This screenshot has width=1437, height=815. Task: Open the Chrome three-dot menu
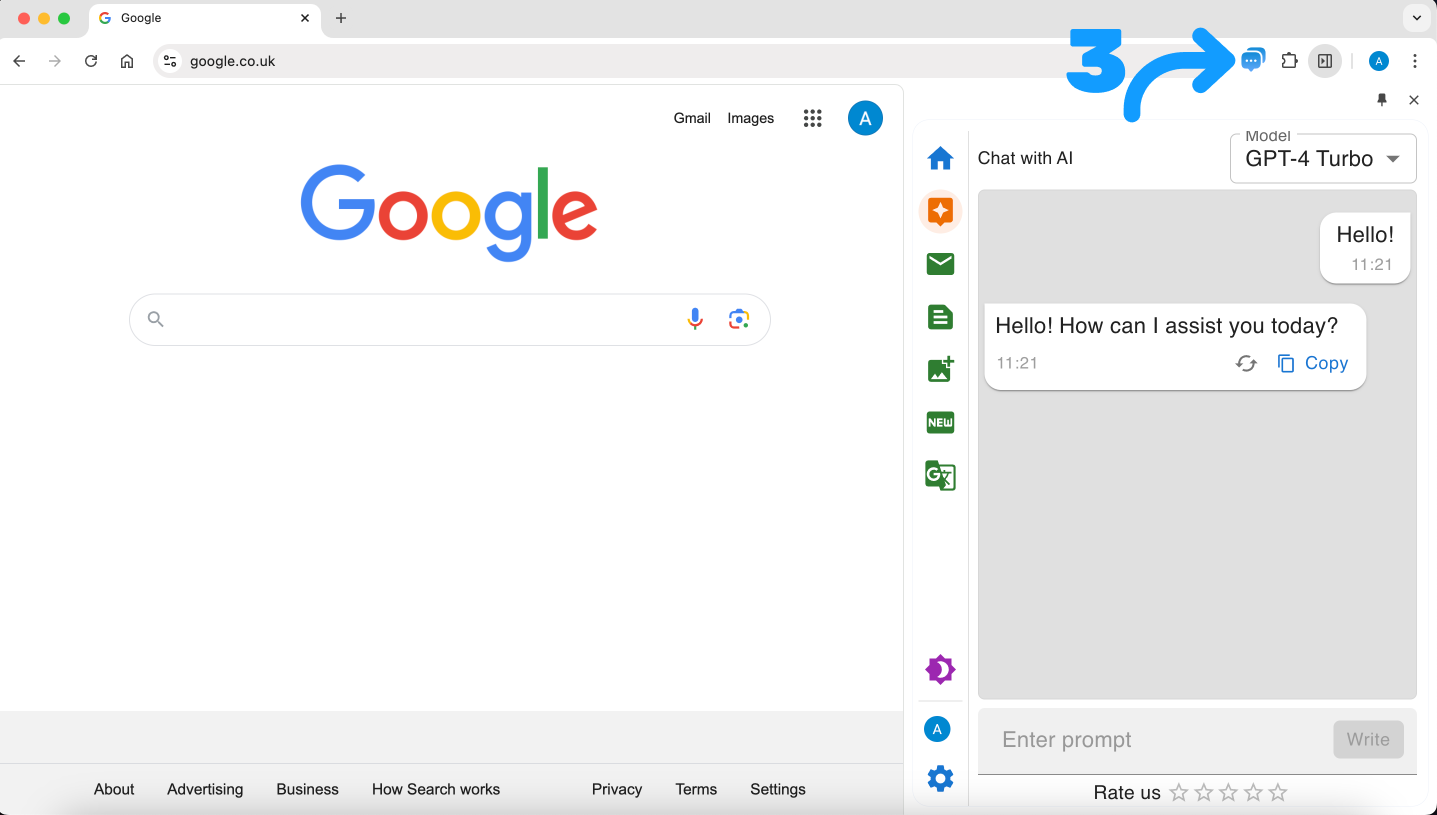(1414, 61)
